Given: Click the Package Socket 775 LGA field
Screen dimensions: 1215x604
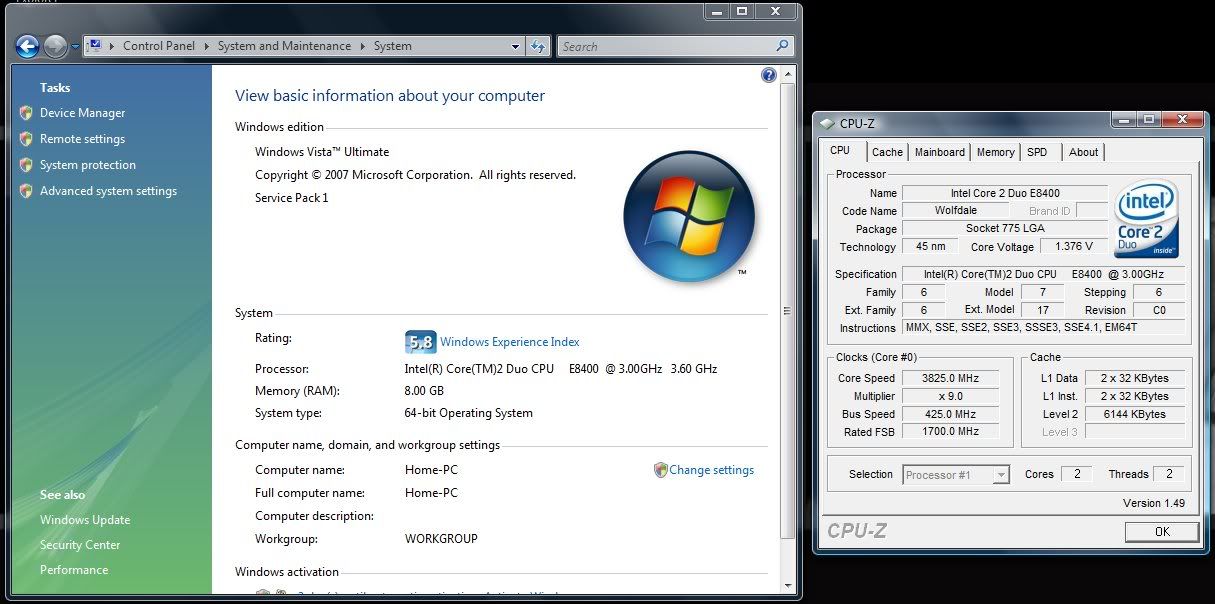Looking at the screenshot, I should pos(1005,229).
